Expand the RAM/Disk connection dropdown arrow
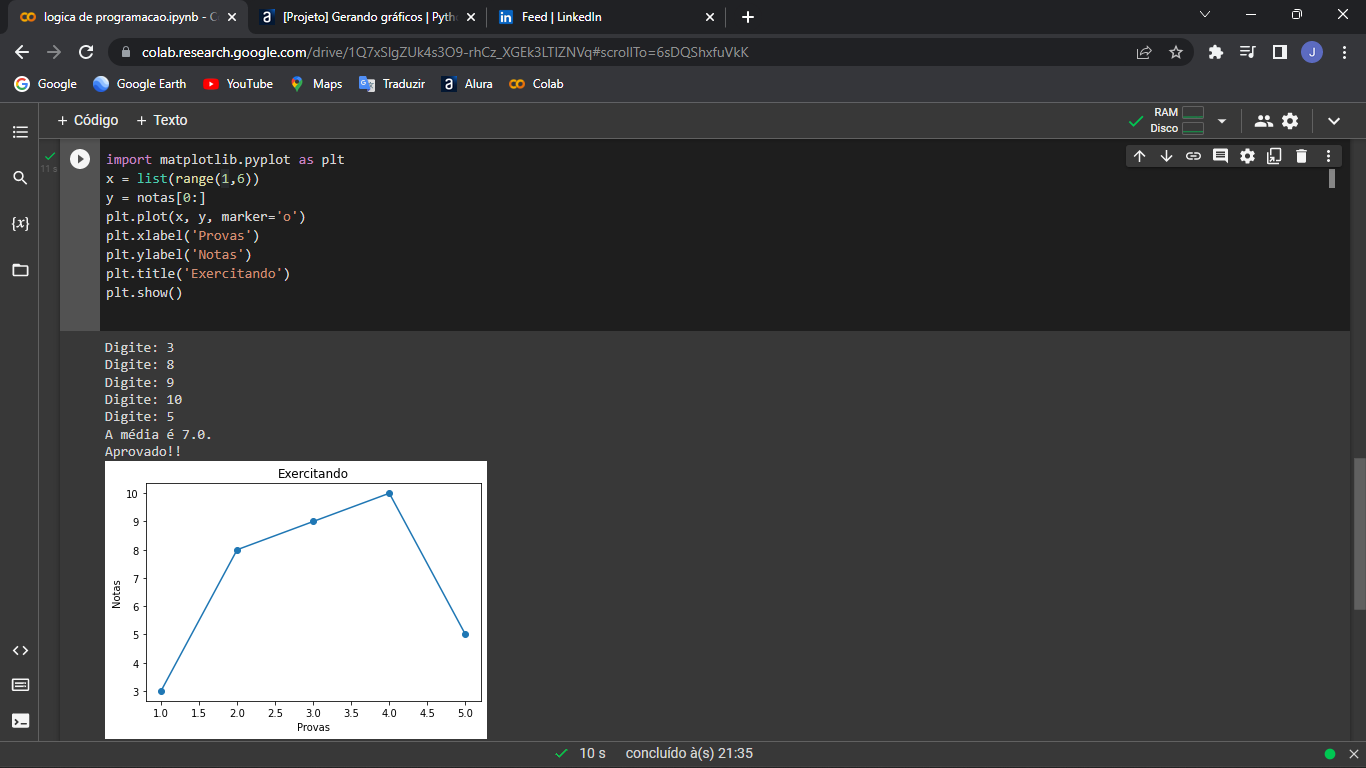The height and width of the screenshot is (768, 1366). point(1221,121)
